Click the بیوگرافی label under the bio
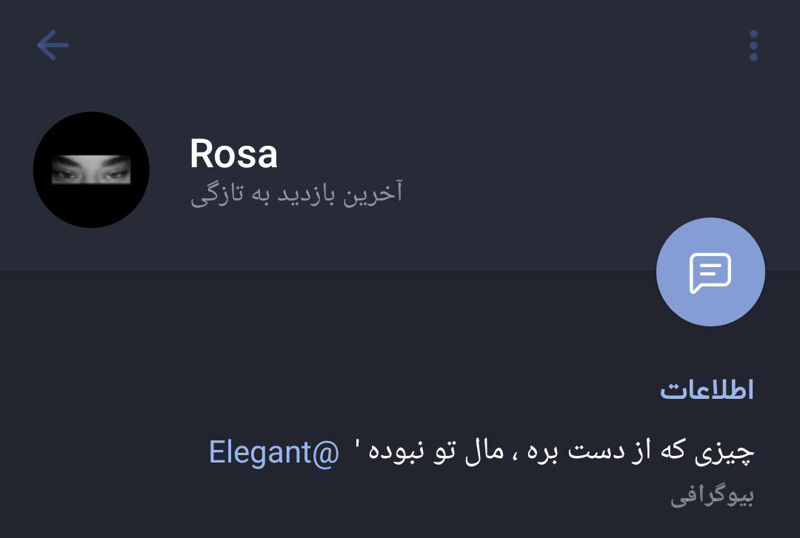Screen dimensions: 800x538 pyautogui.click(x=711, y=496)
